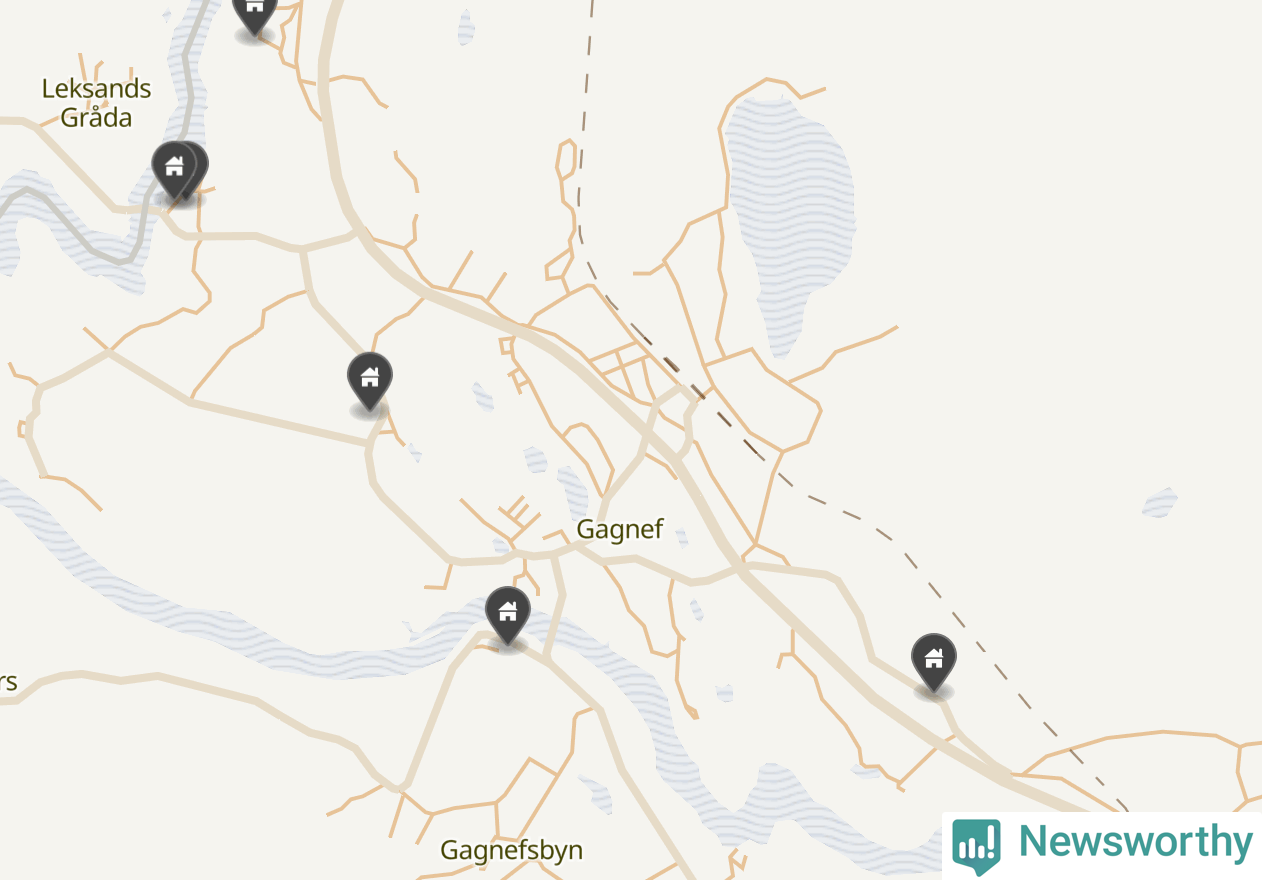Select the Gagnefsbyn place label
The image size is (1262, 880).
(x=512, y=851)
